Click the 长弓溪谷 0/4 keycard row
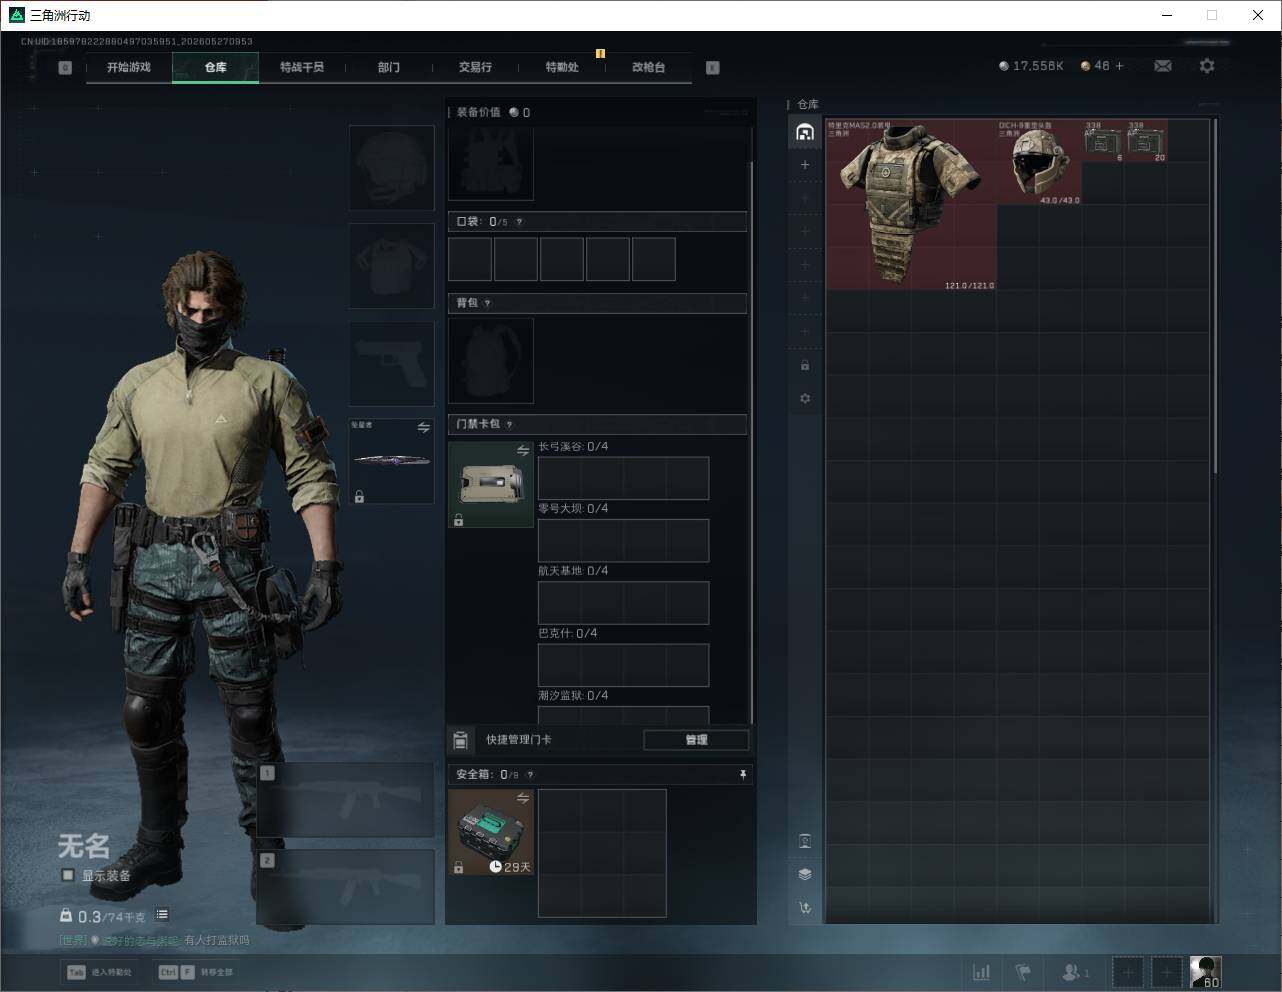1282x992 pixels. coord(623,478)
